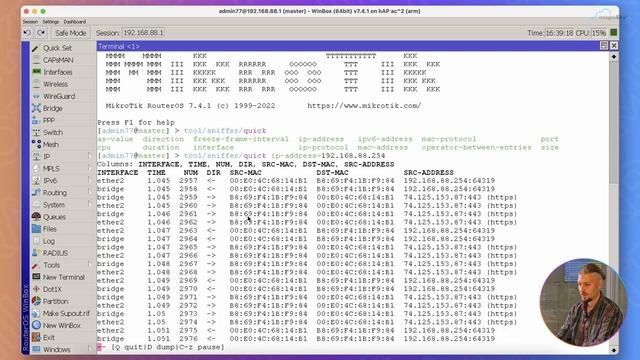This screenshot has width=640, height=360.
Task: Click the '[Q quit|D dump|C-z pause]' prompt
Action: (x=168, y=347)
